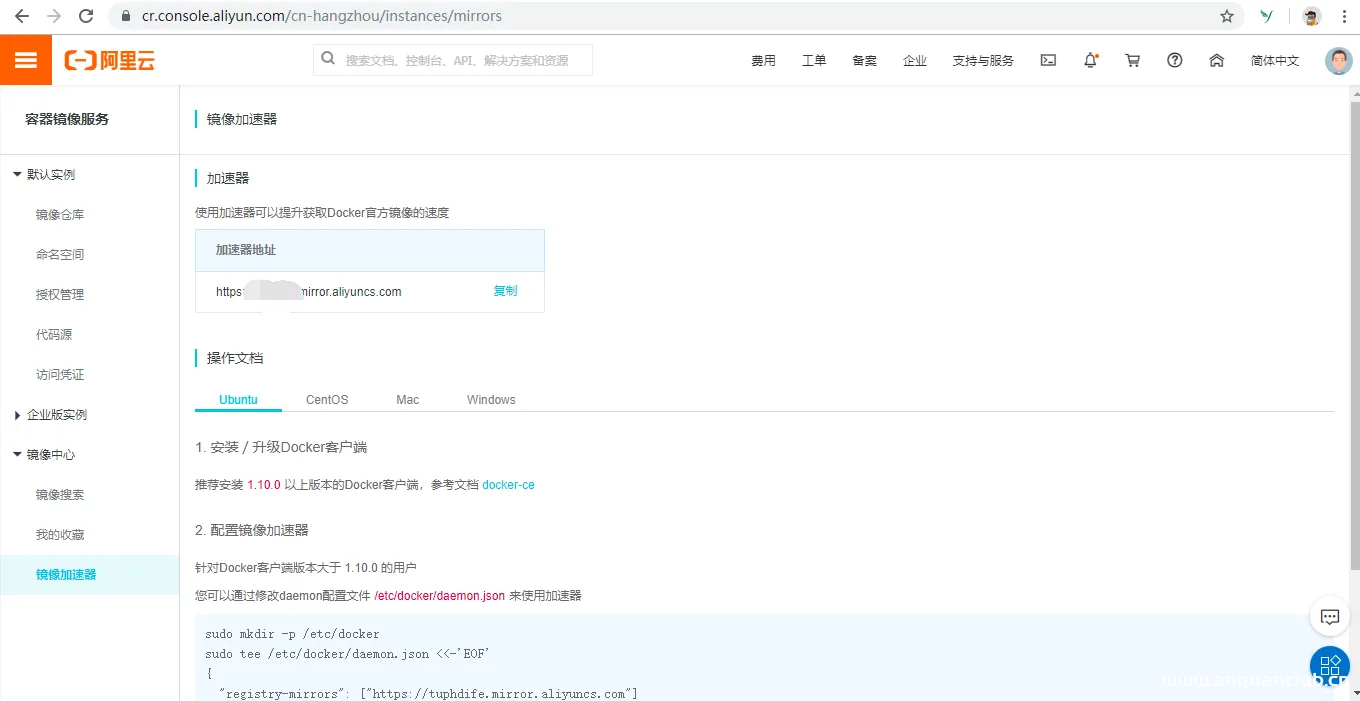
Task: Open 授权管理 in sidebar
Action: pyautogui.click(x=60, y=294)
